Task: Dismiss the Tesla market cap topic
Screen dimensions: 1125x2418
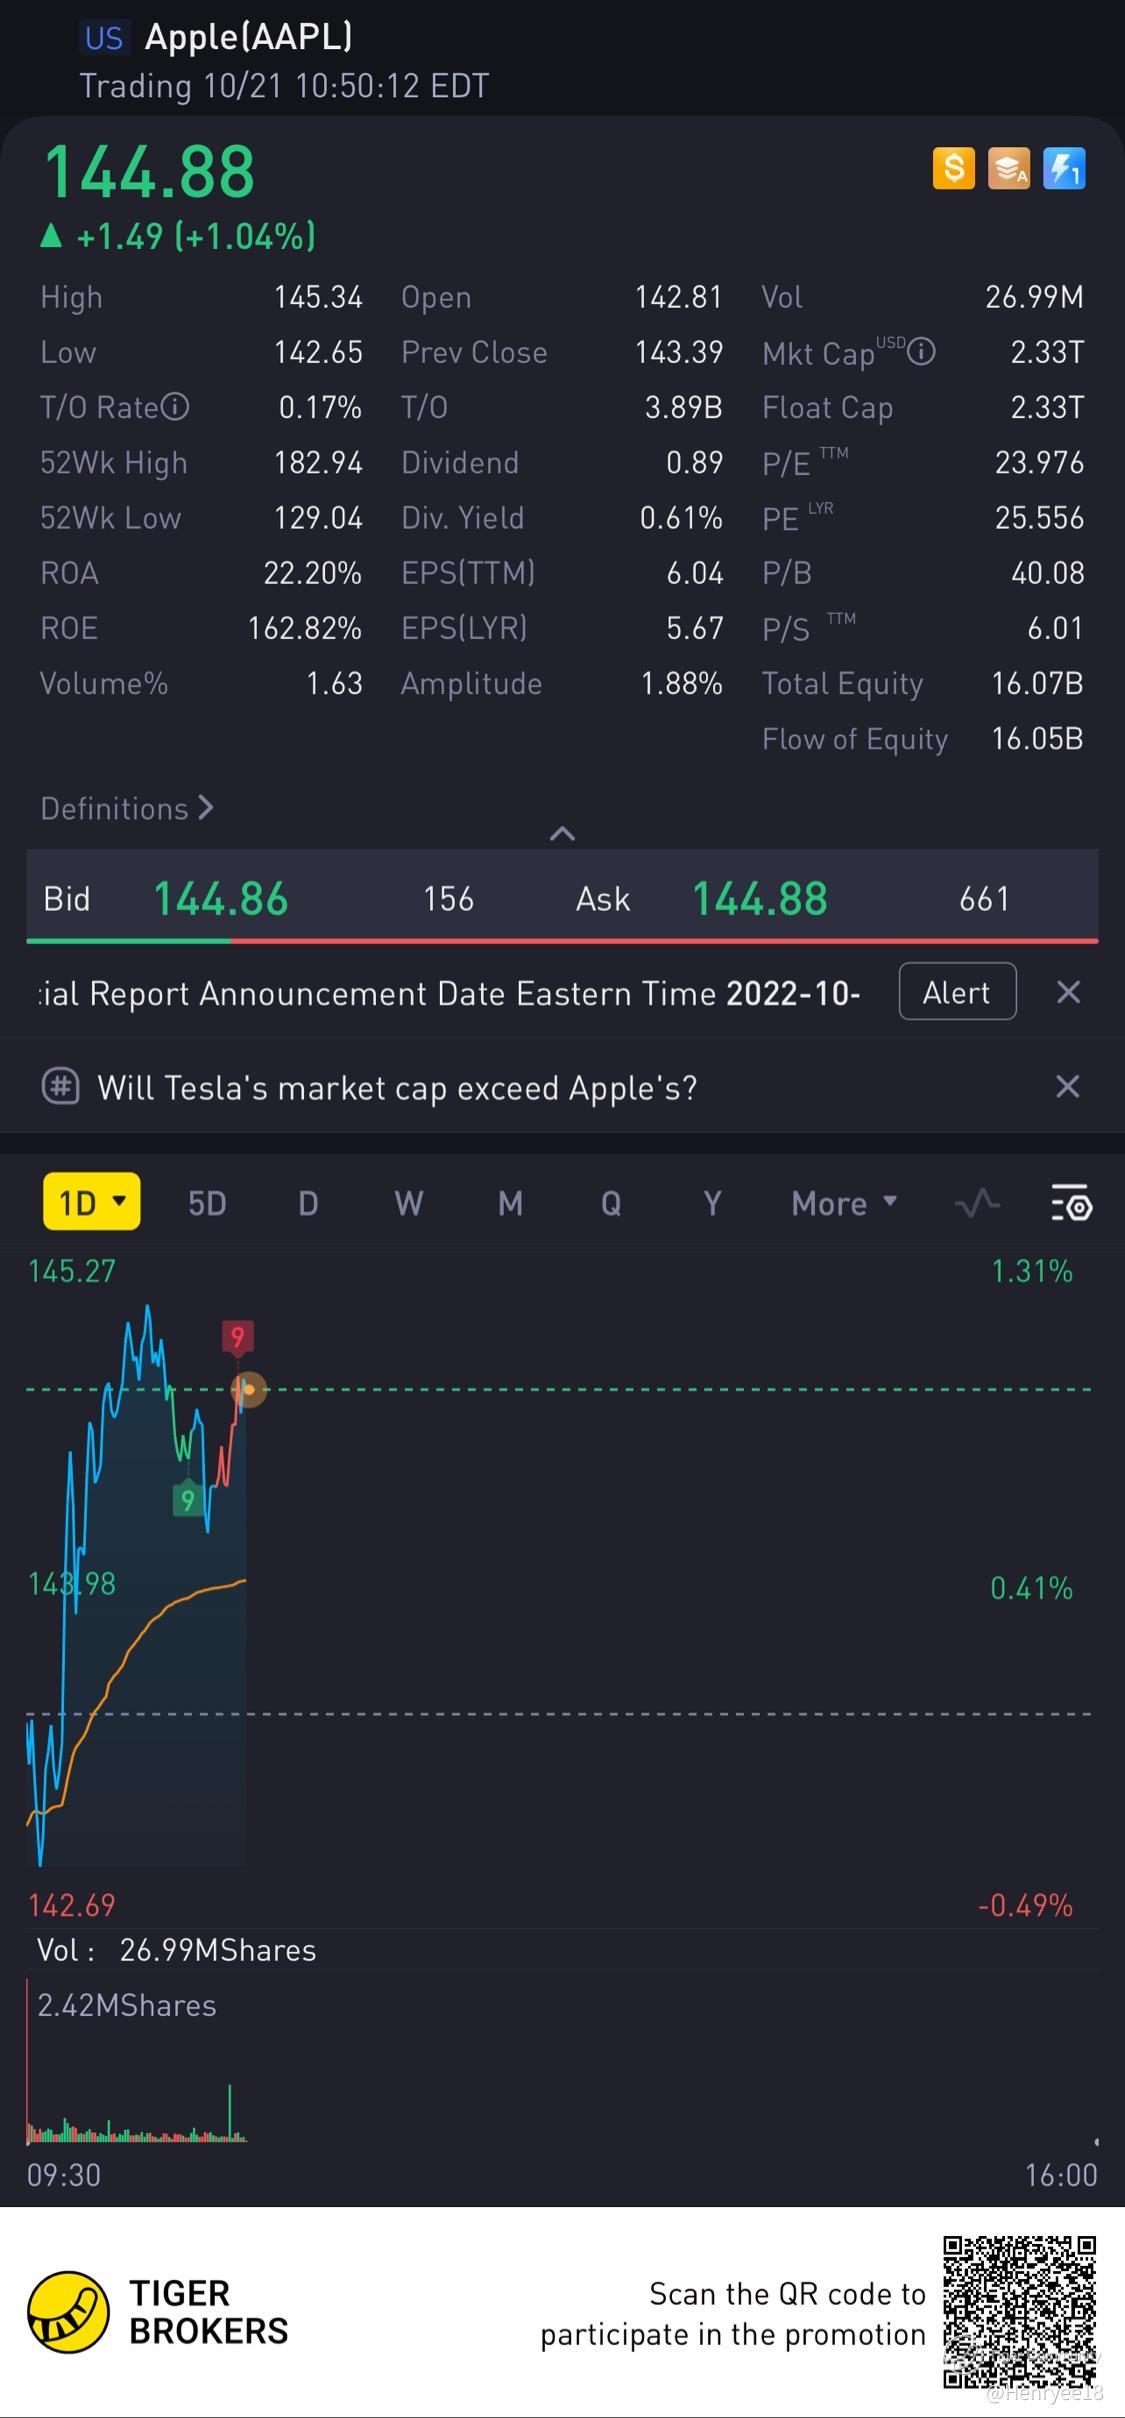Action: coord(1068,1086)
